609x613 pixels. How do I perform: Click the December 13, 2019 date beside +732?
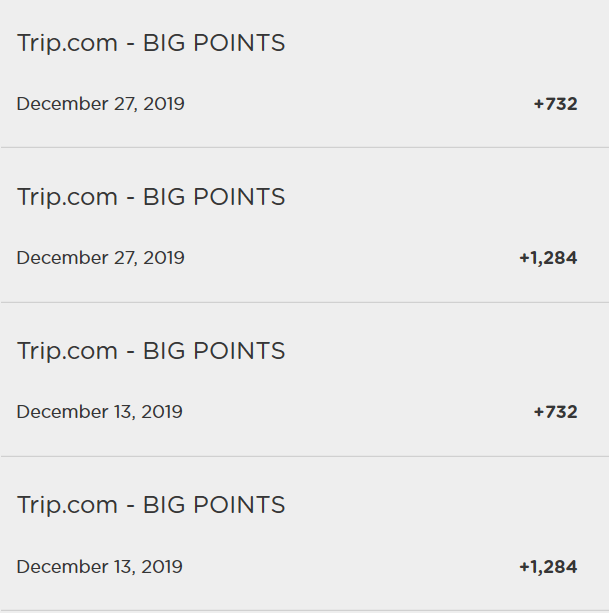point(99,412)
